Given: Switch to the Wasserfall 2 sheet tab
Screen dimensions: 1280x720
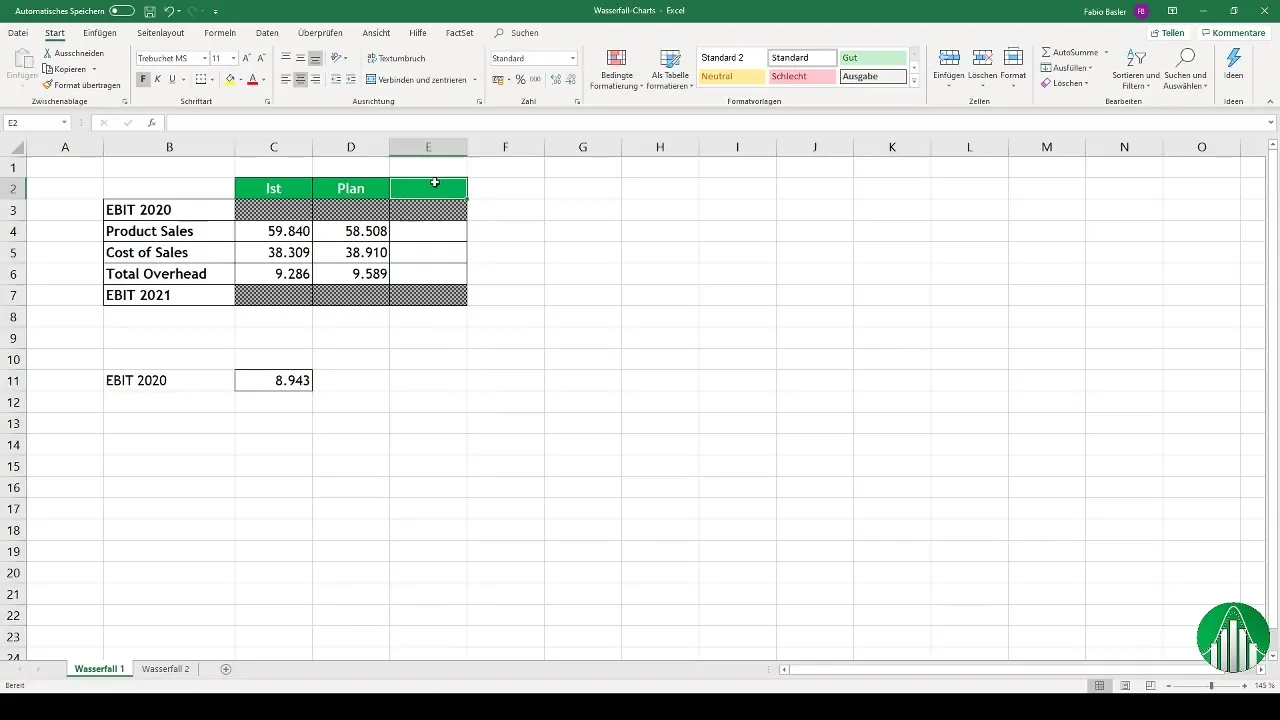Looking at the screenshot, I should (x=165, y=669).
